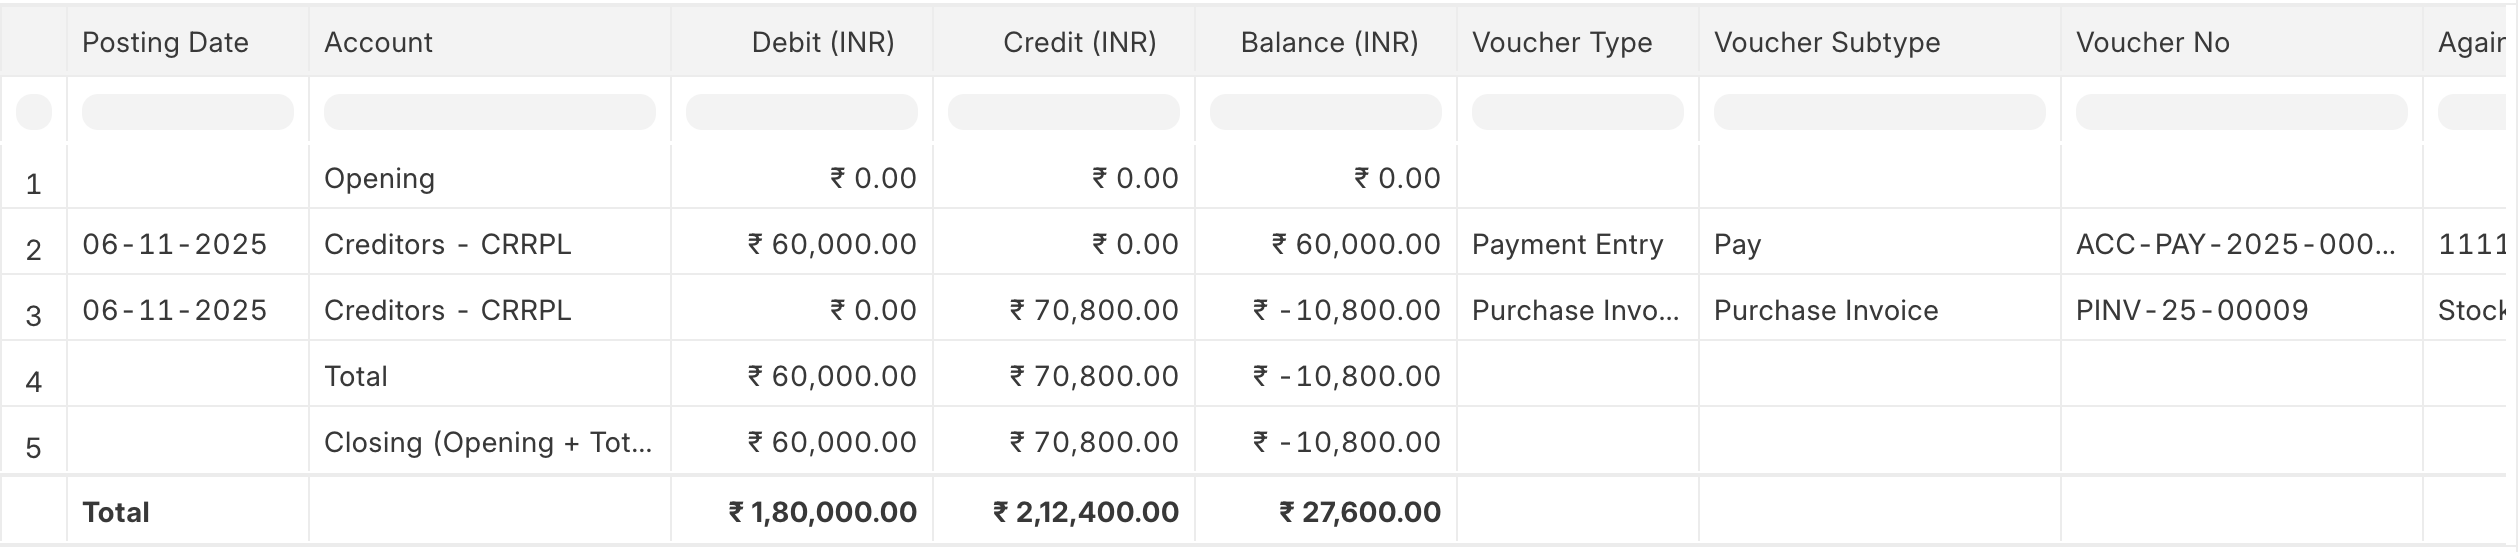Screen dimensions: 2518x552
Task: Focus the Posting Date filter field
Action: pos(188,112)
